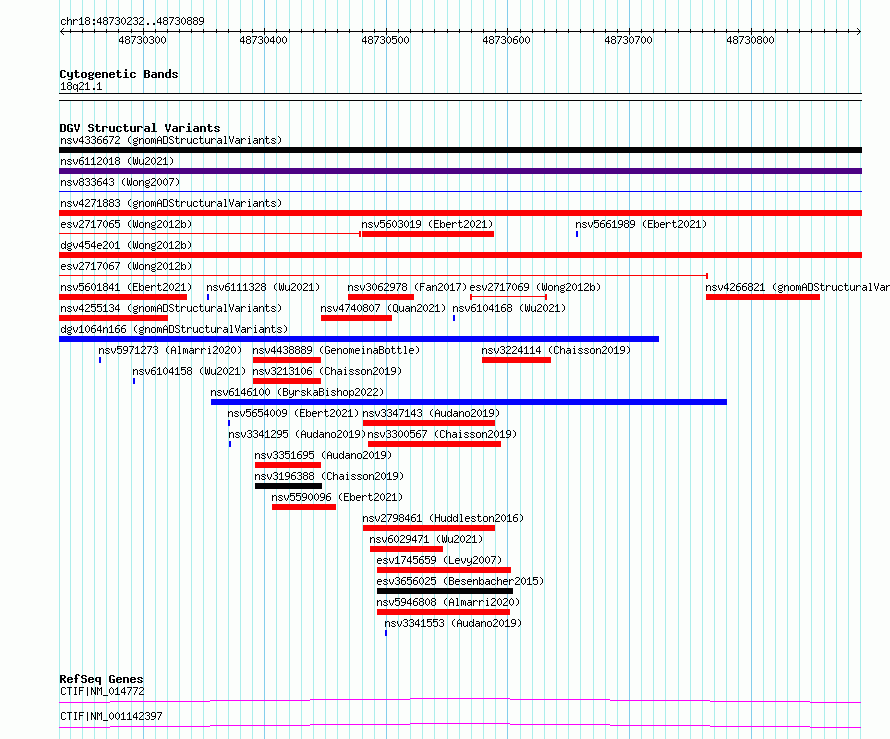Viewport: 890px width, 739px height.
Task: Click the purple nsv6112018 variant bar
Action: tap(460, 171)
